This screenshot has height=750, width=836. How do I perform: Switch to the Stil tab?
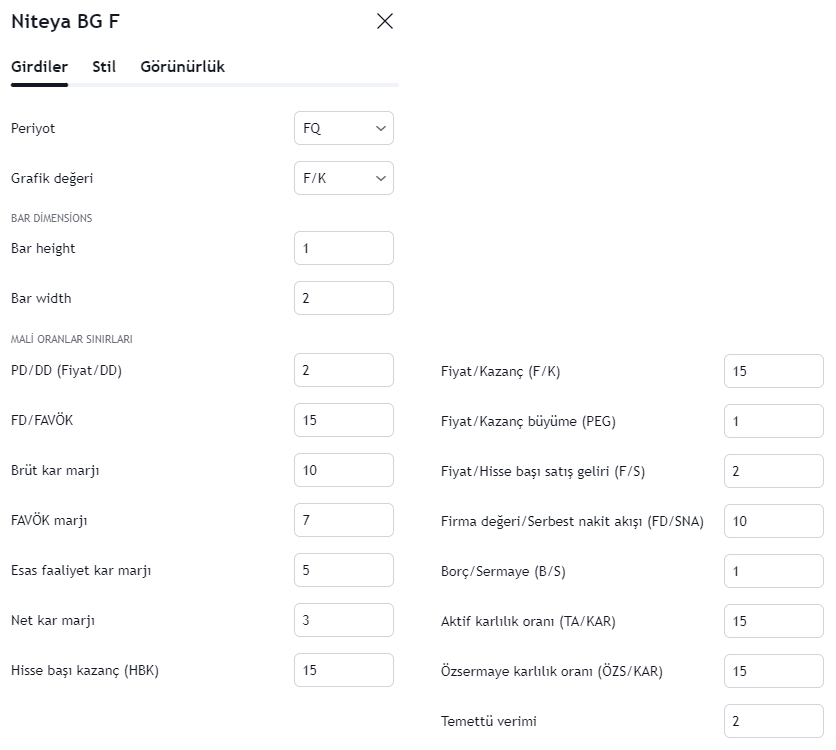point(104,67)
